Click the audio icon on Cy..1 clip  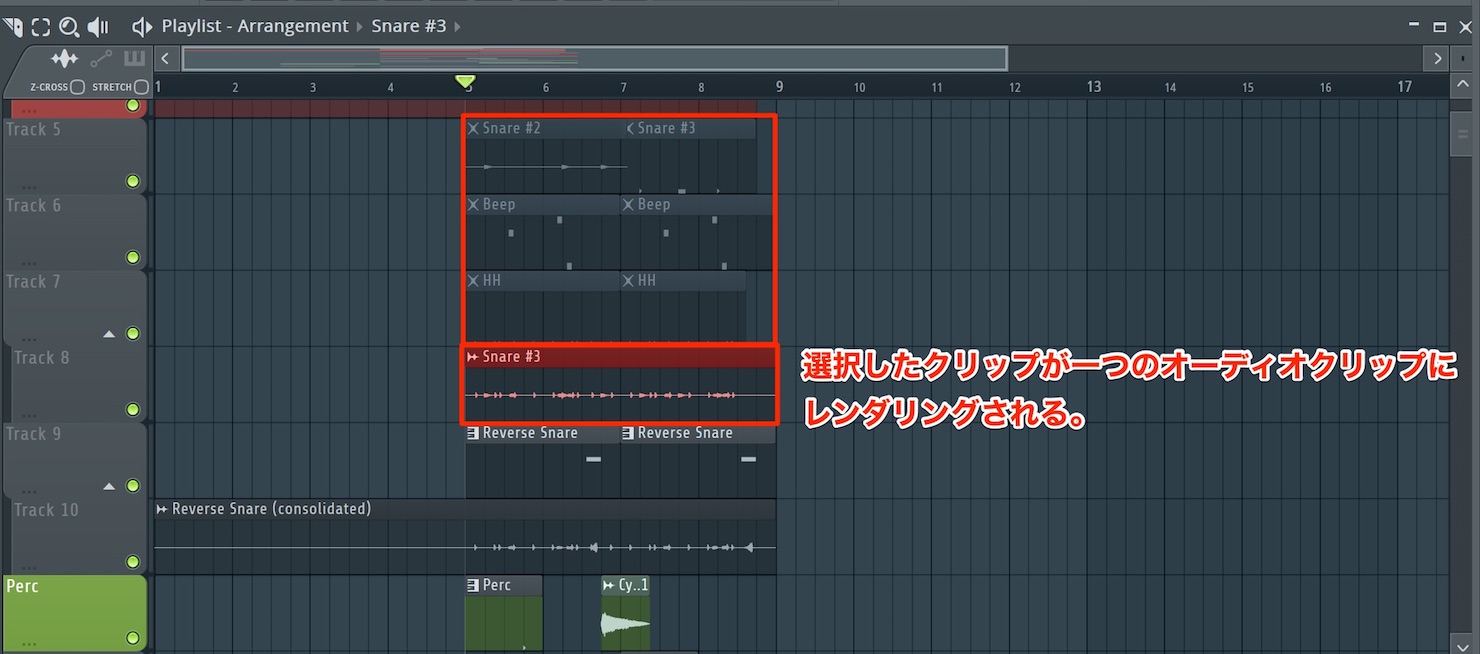tap(609, 585)
